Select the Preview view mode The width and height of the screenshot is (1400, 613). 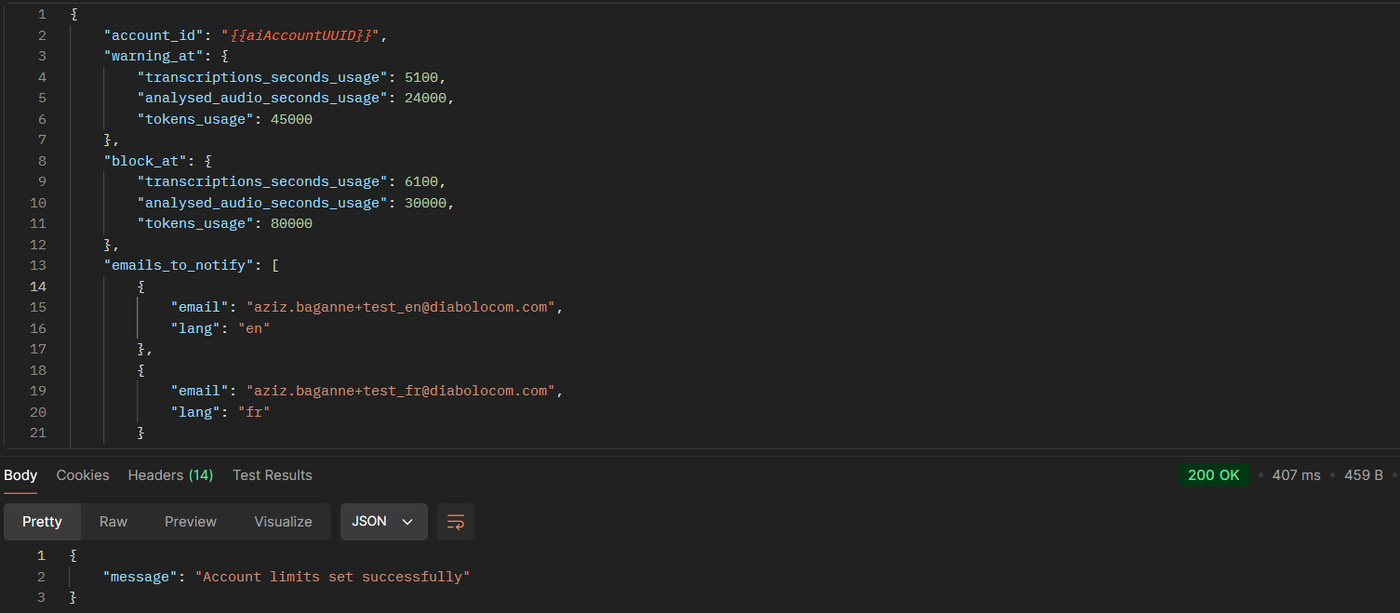190,522
